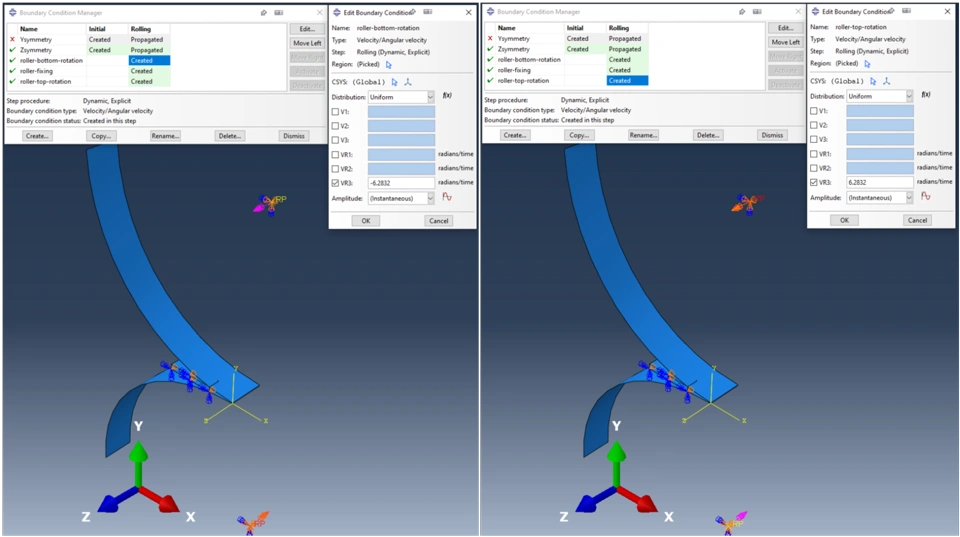This screenshot has height=537, width=960.
Task: Click the amplitude curve icon in left dialog
Action: tap(447, 197)
